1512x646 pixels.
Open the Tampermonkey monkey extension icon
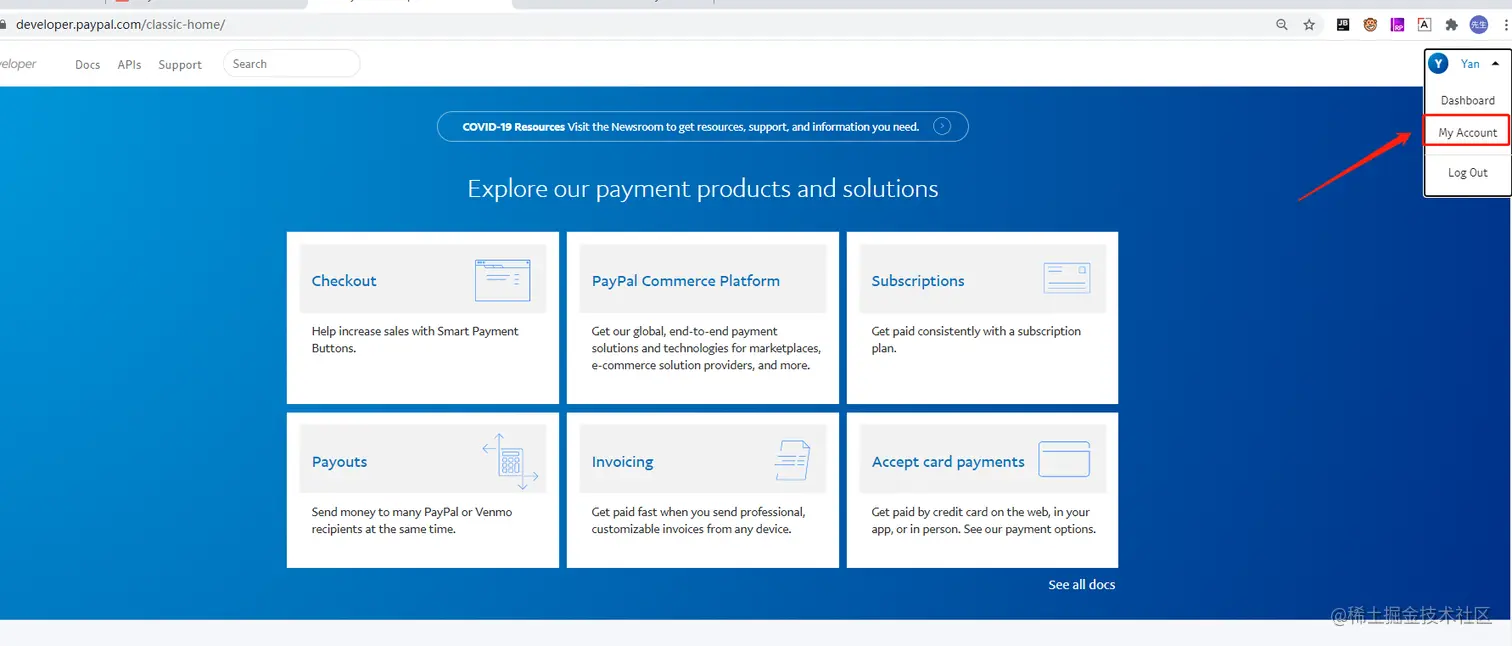[1370, 25]
